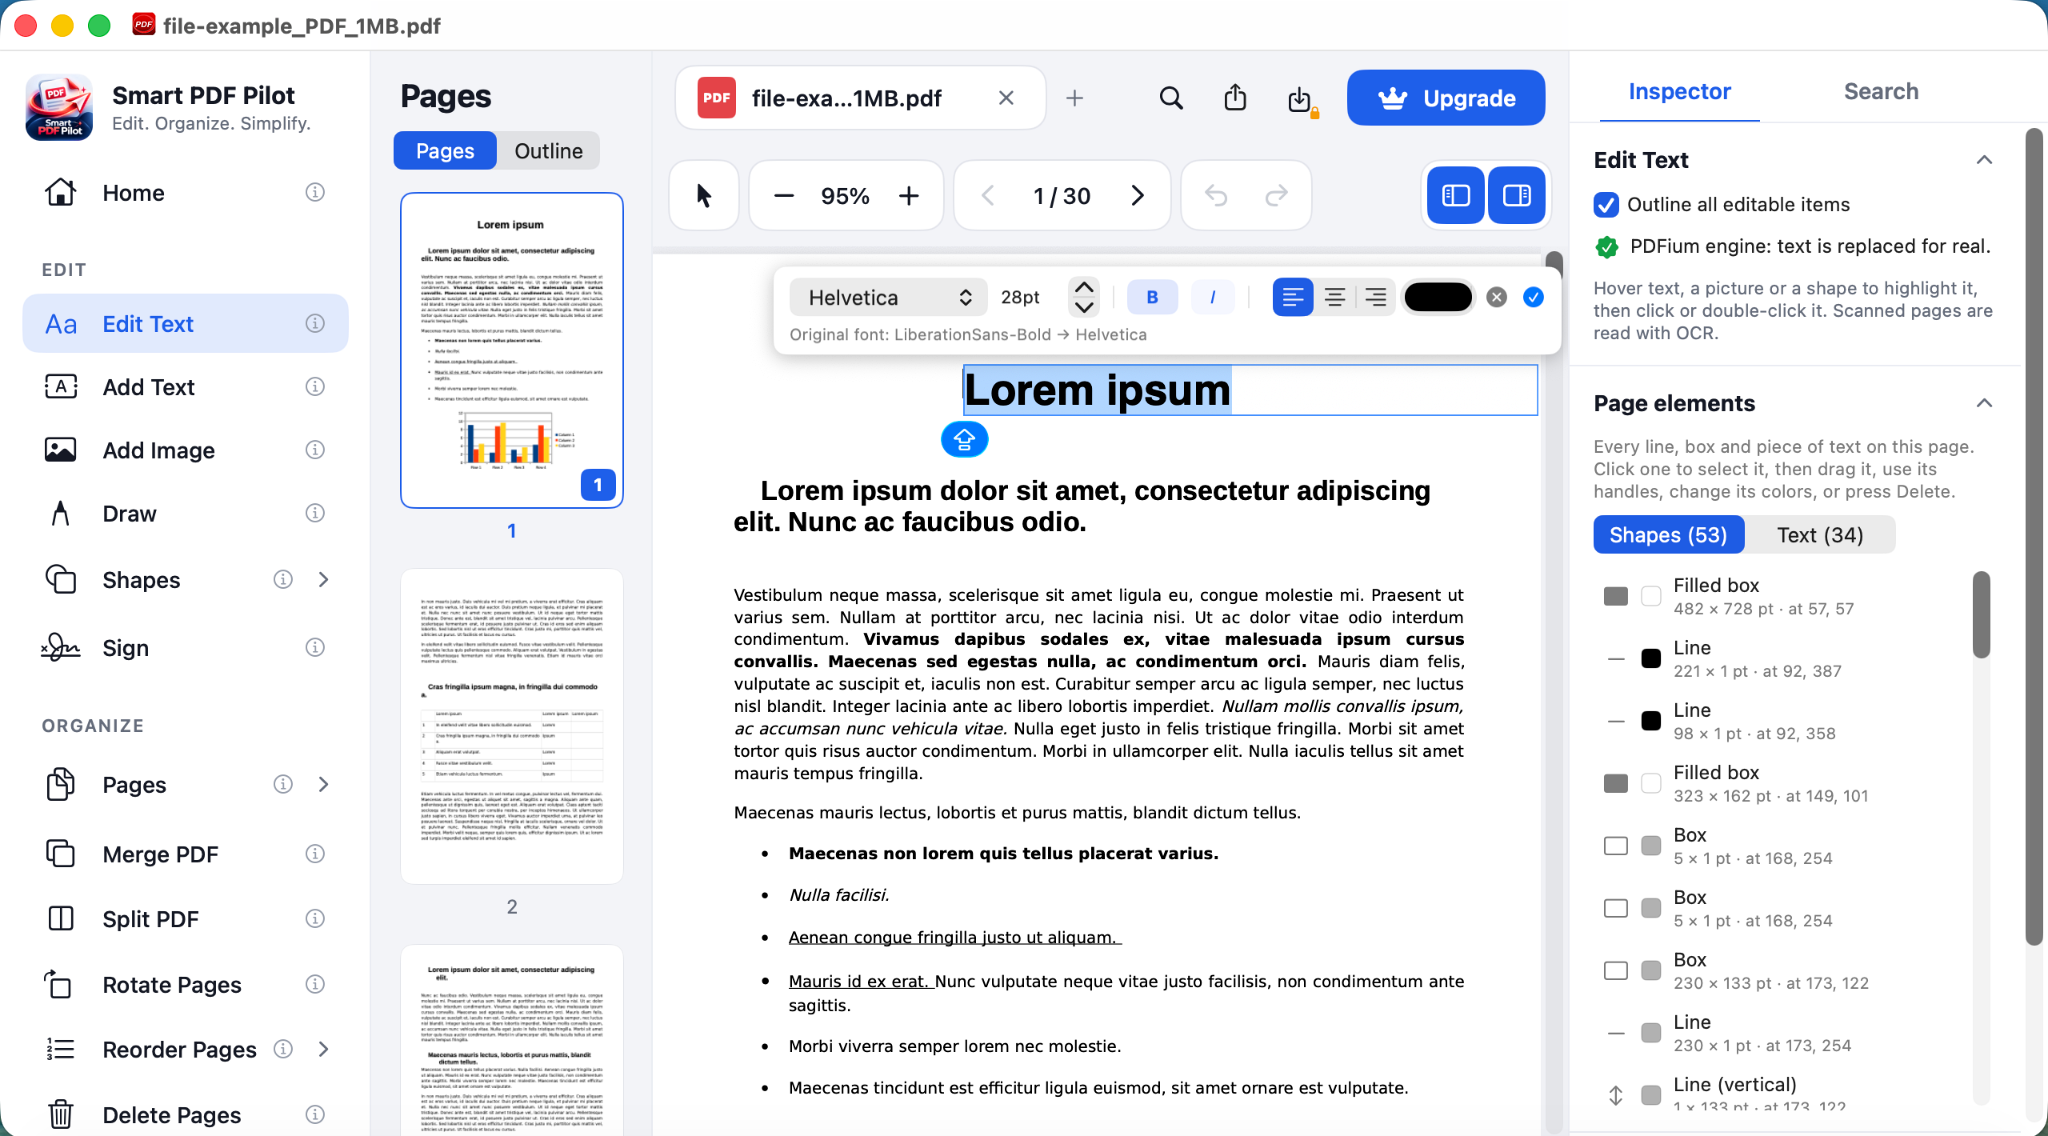
Task: Toggle the left sidebar panel button
Action: click(x=1456, y=195)
